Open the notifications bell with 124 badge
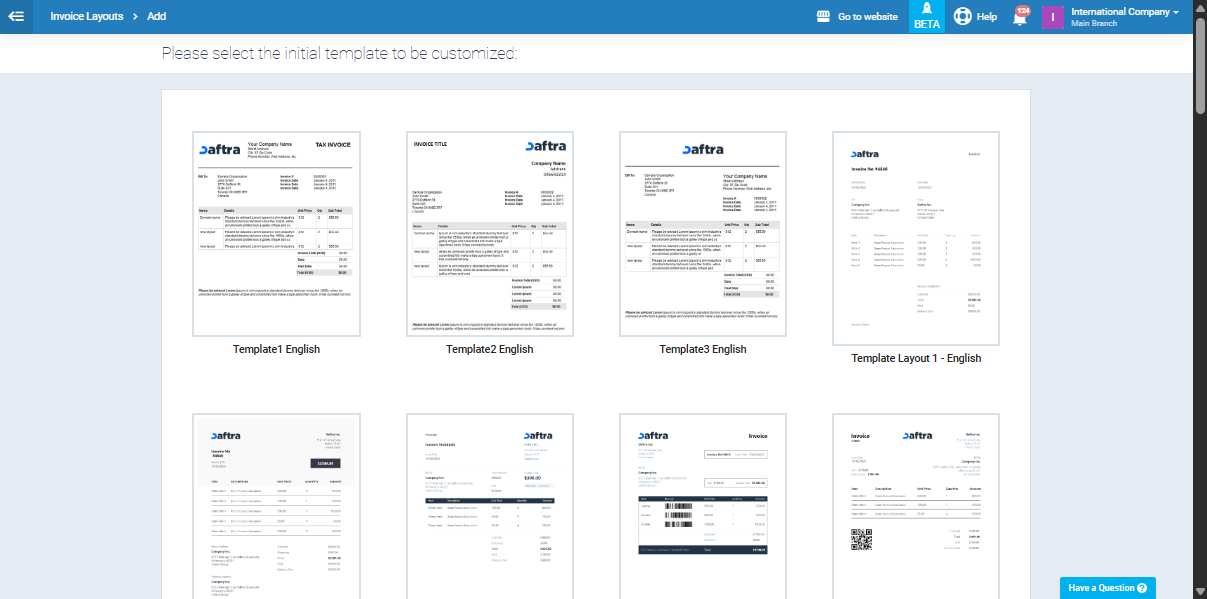Viewport: 1207px width, 599px height. (x=1020, y=17)
